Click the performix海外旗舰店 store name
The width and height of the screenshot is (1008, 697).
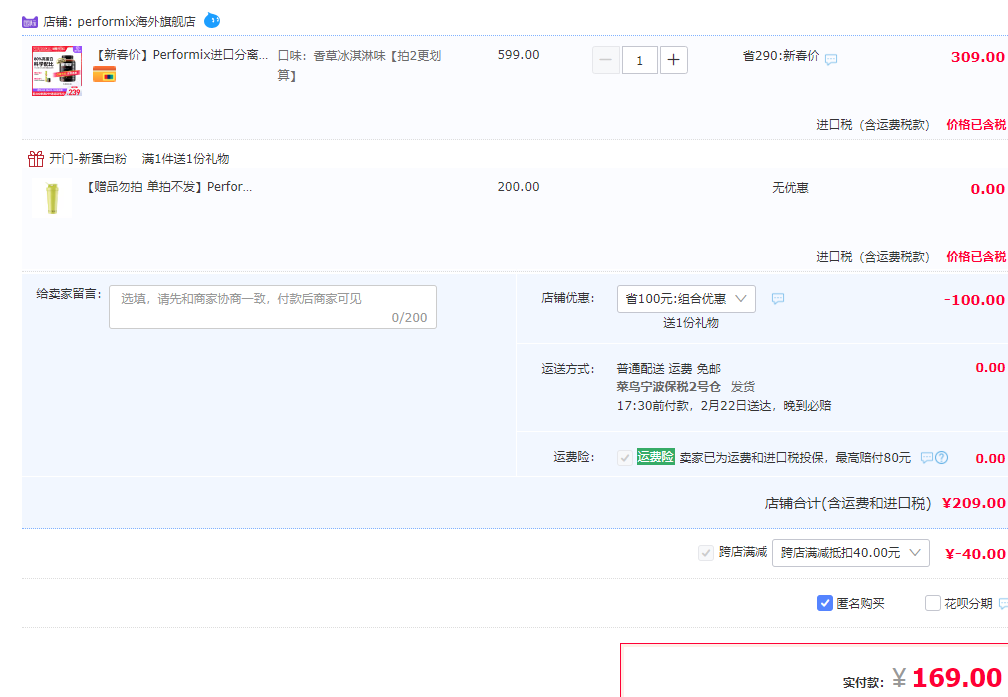tap(136, 21)
